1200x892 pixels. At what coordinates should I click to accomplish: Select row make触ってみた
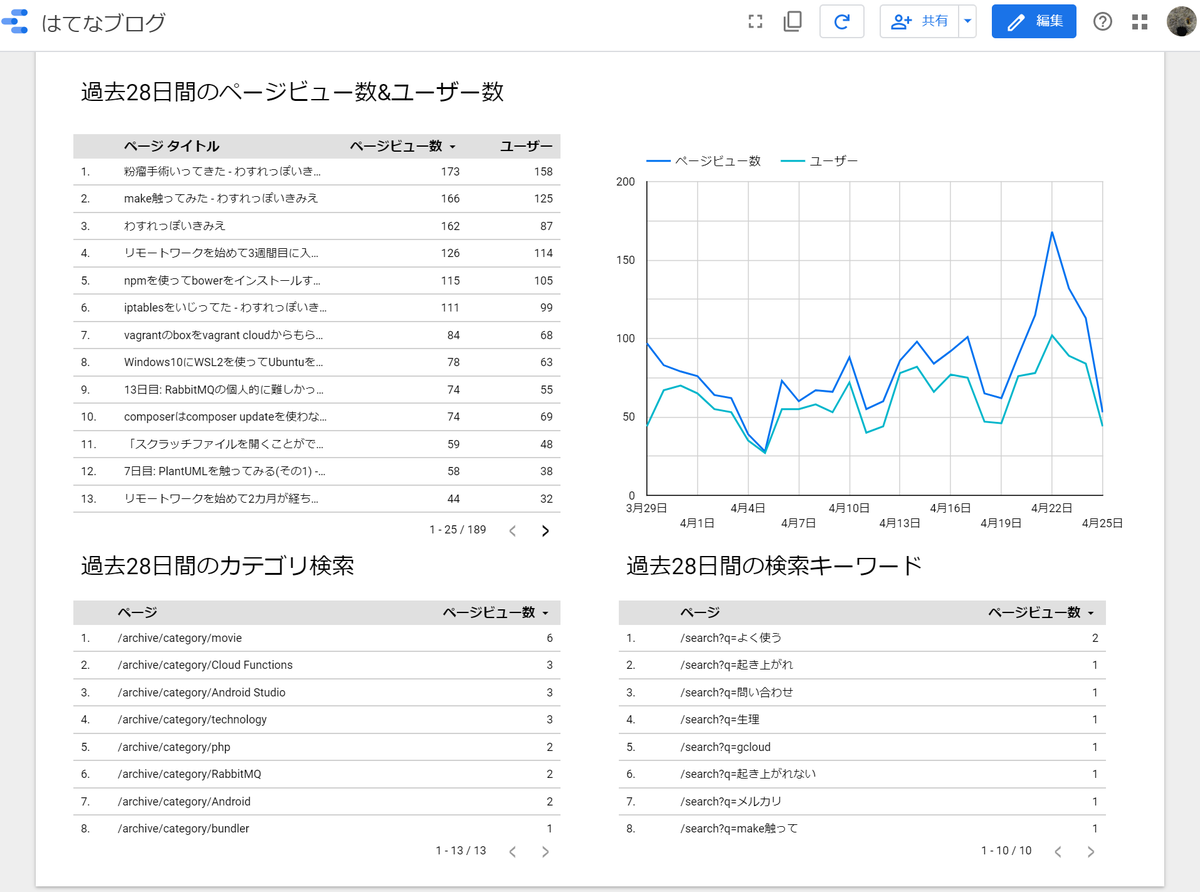click(x=316, y=199)
